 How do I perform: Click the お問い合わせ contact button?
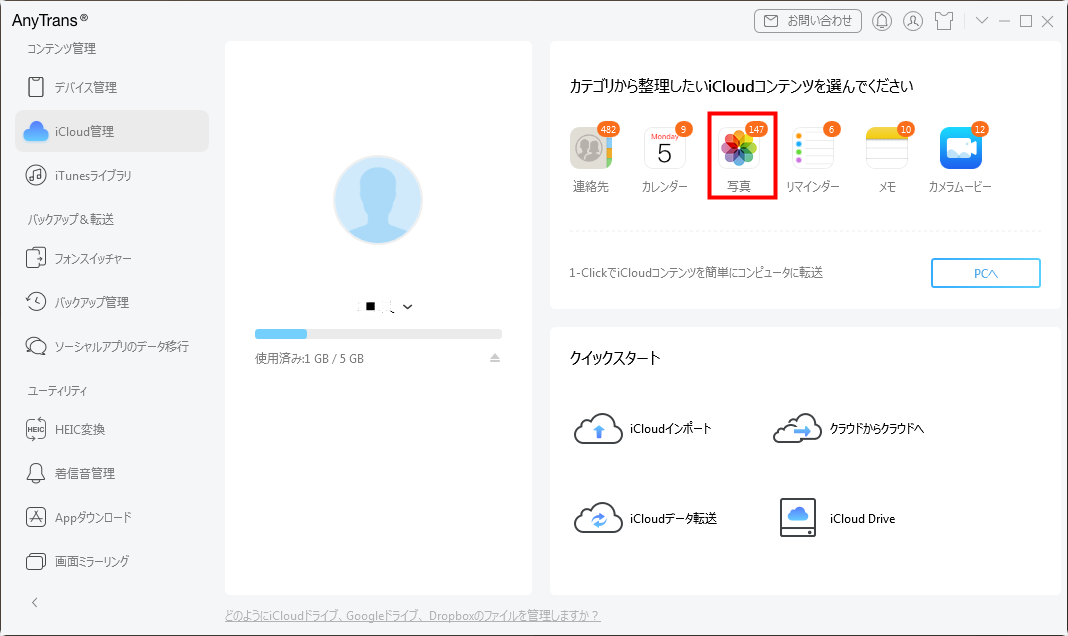(x=808, y=21)
